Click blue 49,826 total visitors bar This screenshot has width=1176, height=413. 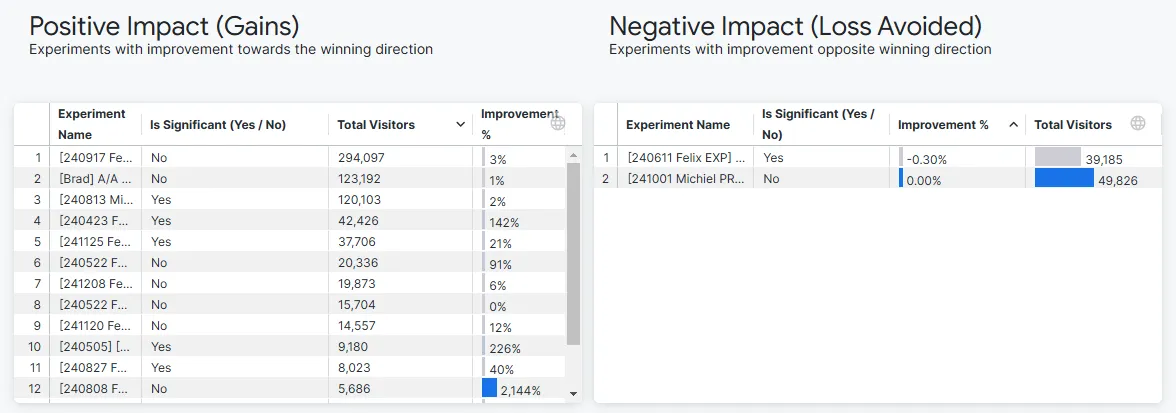[1064, 178]
